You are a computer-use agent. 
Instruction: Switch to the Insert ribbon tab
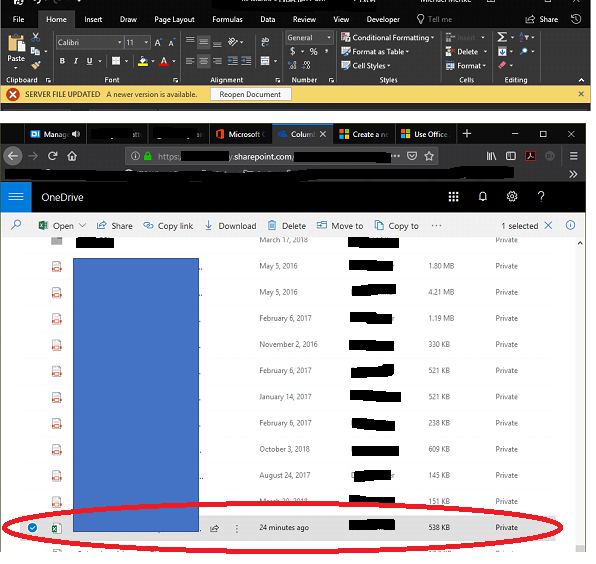[x=93, y=19]
